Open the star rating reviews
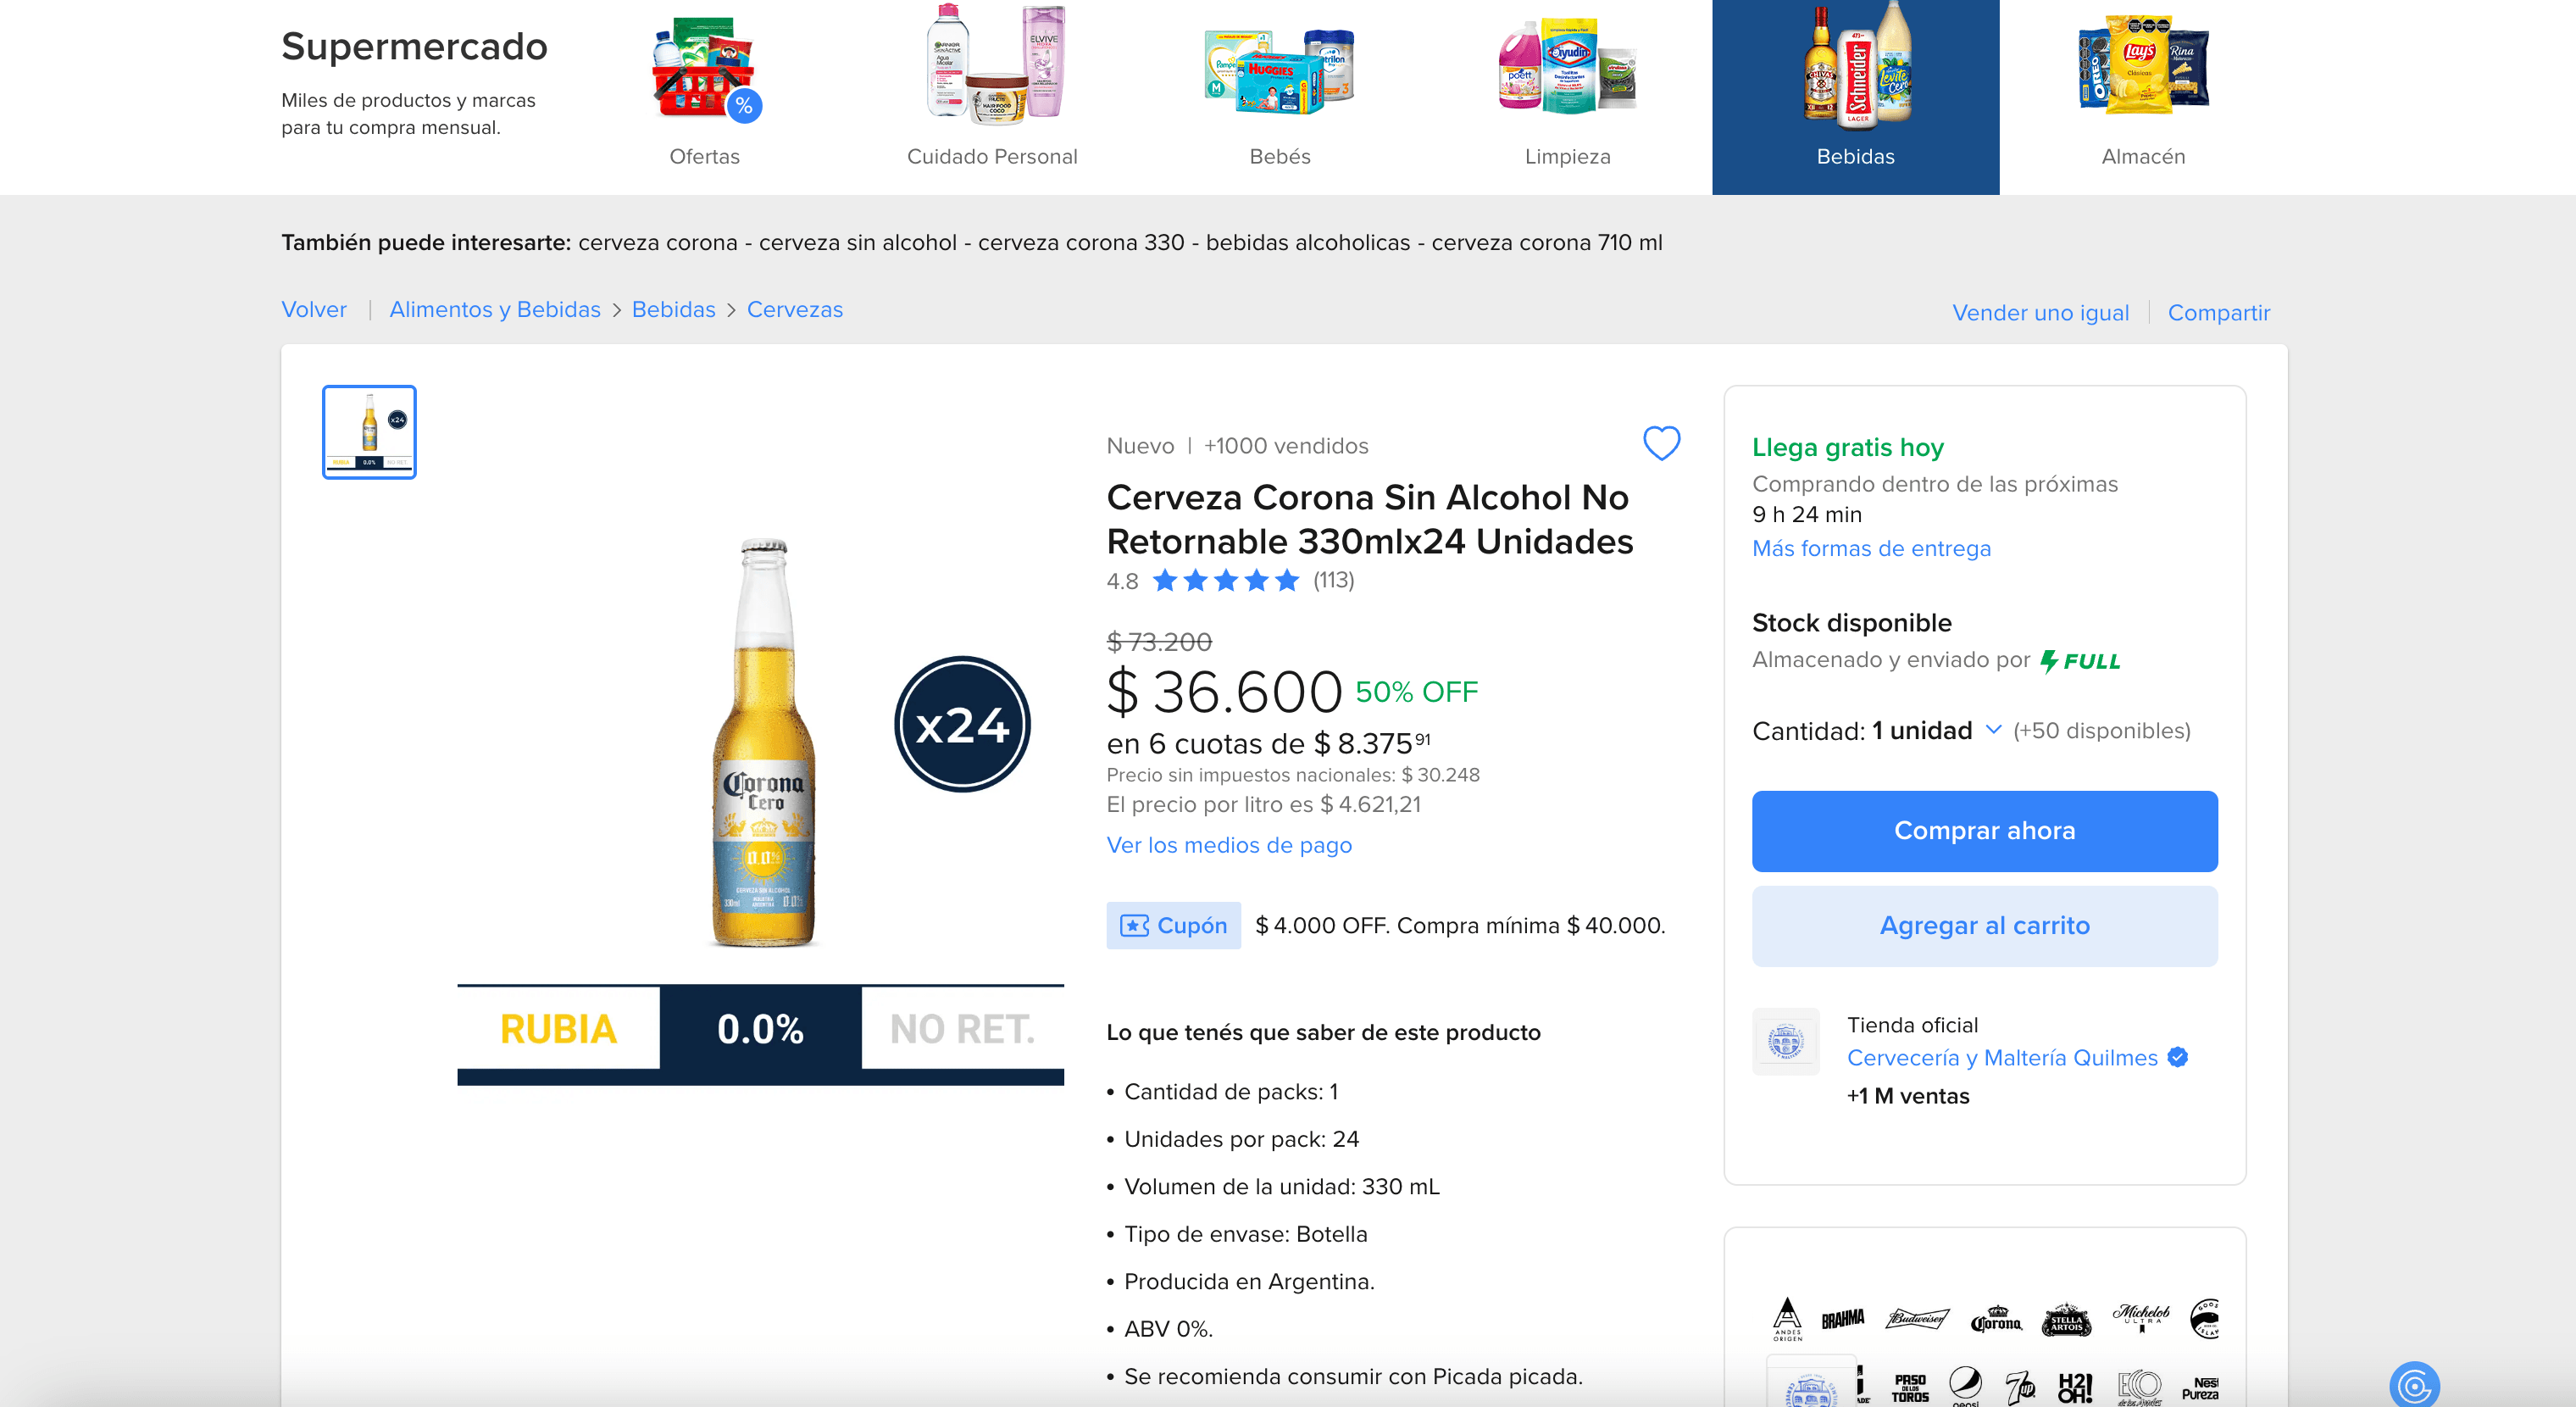 click(x=1225, y=580)
